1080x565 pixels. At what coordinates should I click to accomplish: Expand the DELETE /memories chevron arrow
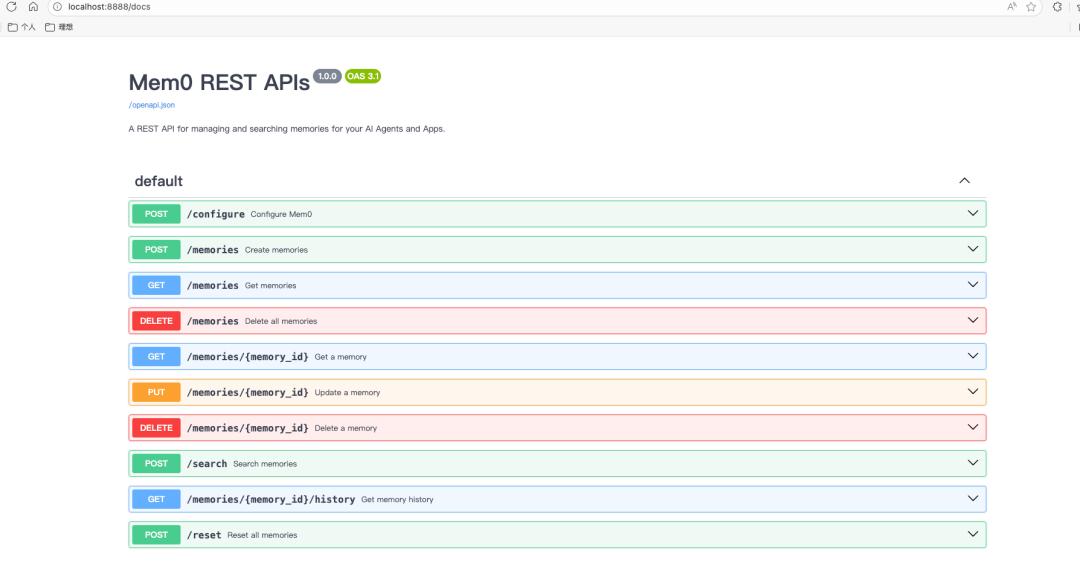pos(973,320)
